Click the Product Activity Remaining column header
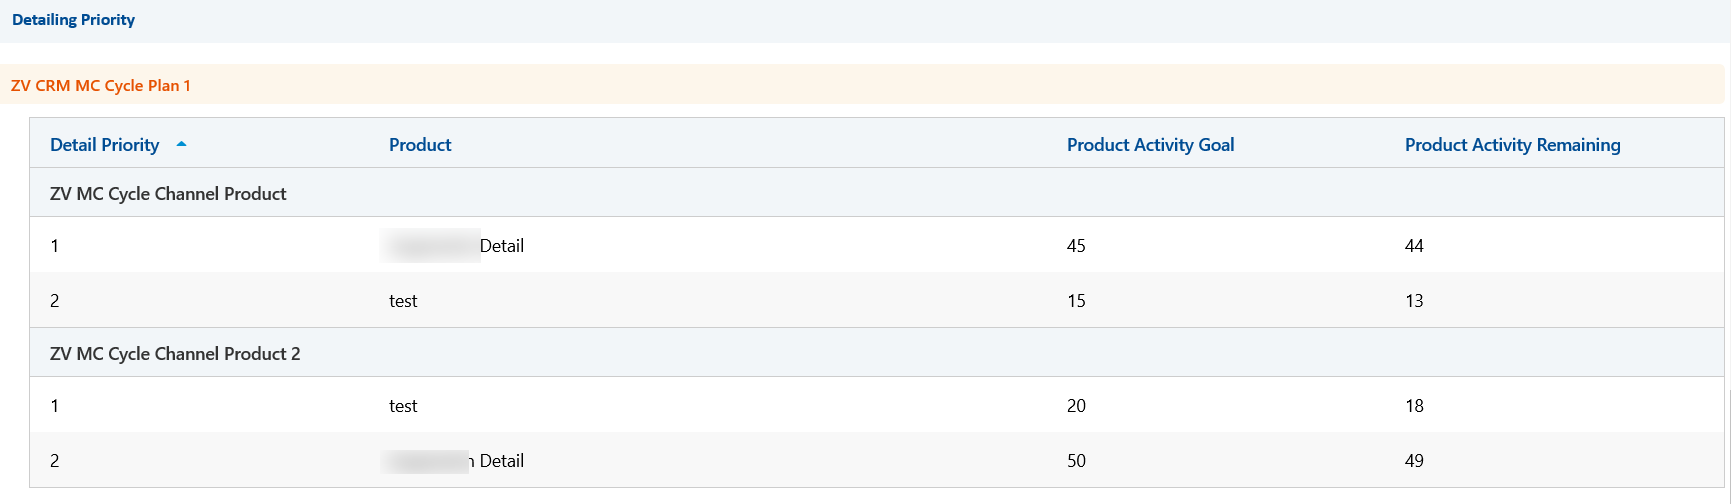Viewport: 1731px width, 504px height. click(x=1512, y=145)
